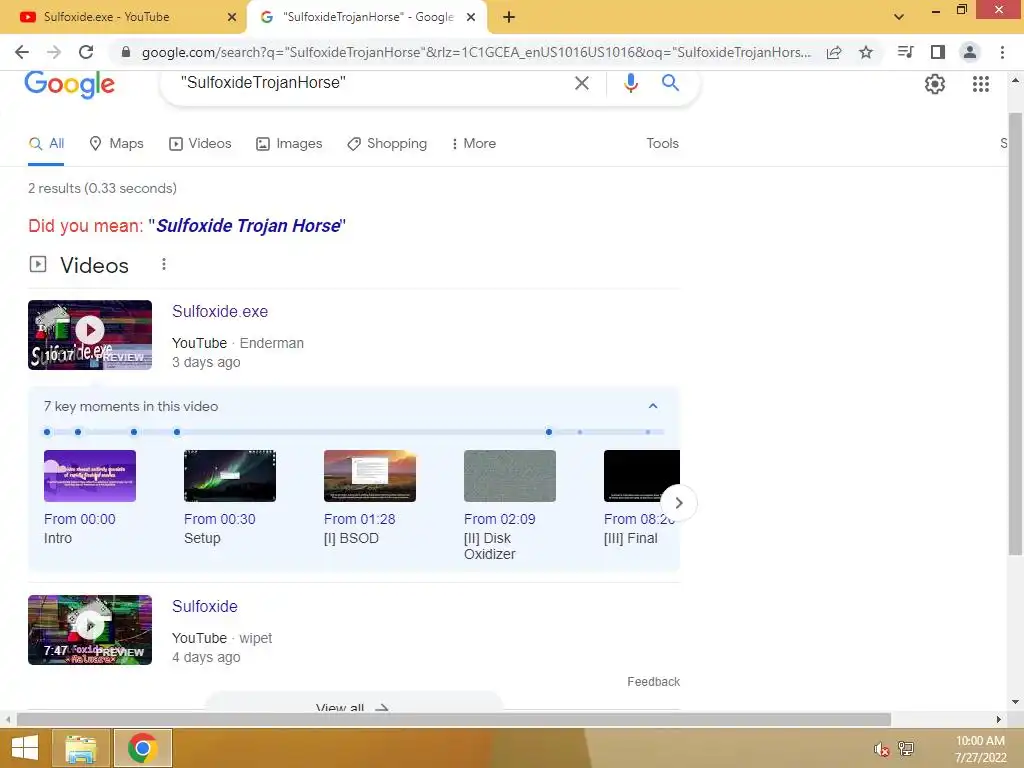Click the From 02:09 timestamp link
Image resolution: width=1024 pixels, height=768 pixels.
(500, 519)
